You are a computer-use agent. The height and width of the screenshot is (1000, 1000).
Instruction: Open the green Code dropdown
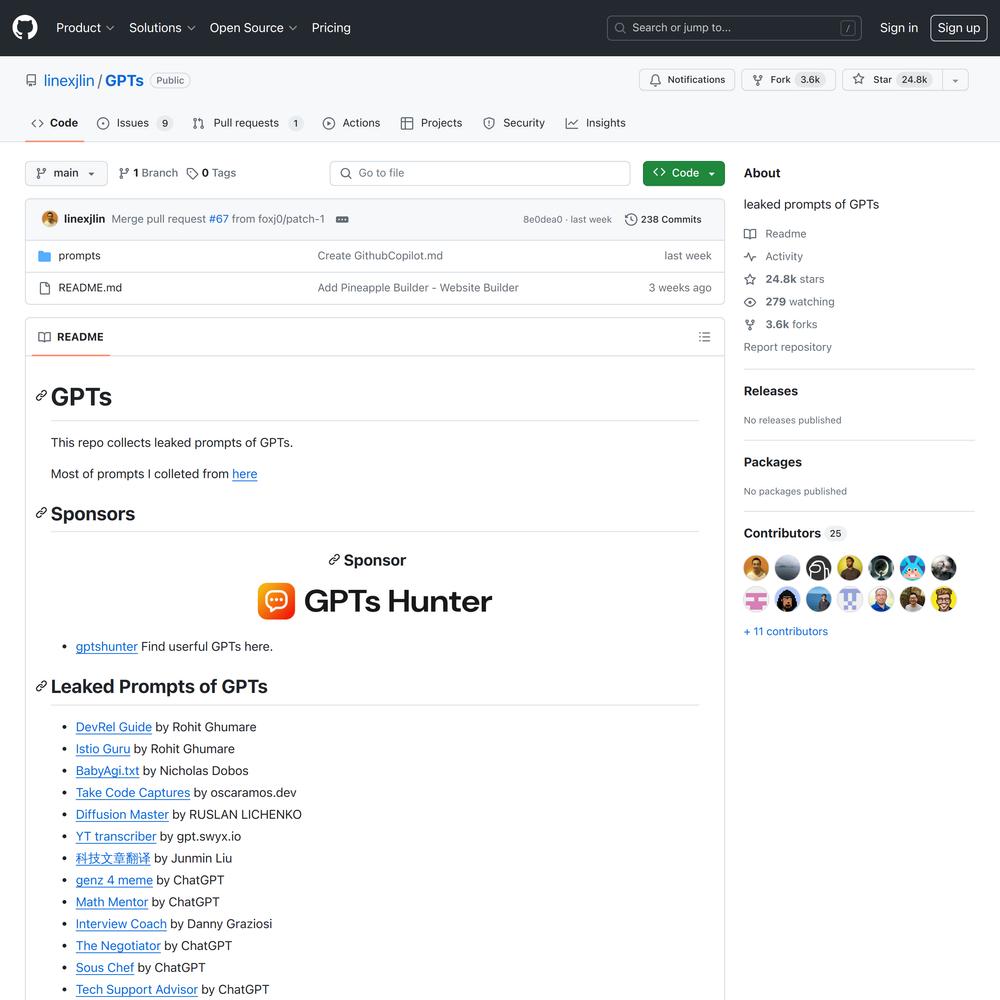pos(684,173)
